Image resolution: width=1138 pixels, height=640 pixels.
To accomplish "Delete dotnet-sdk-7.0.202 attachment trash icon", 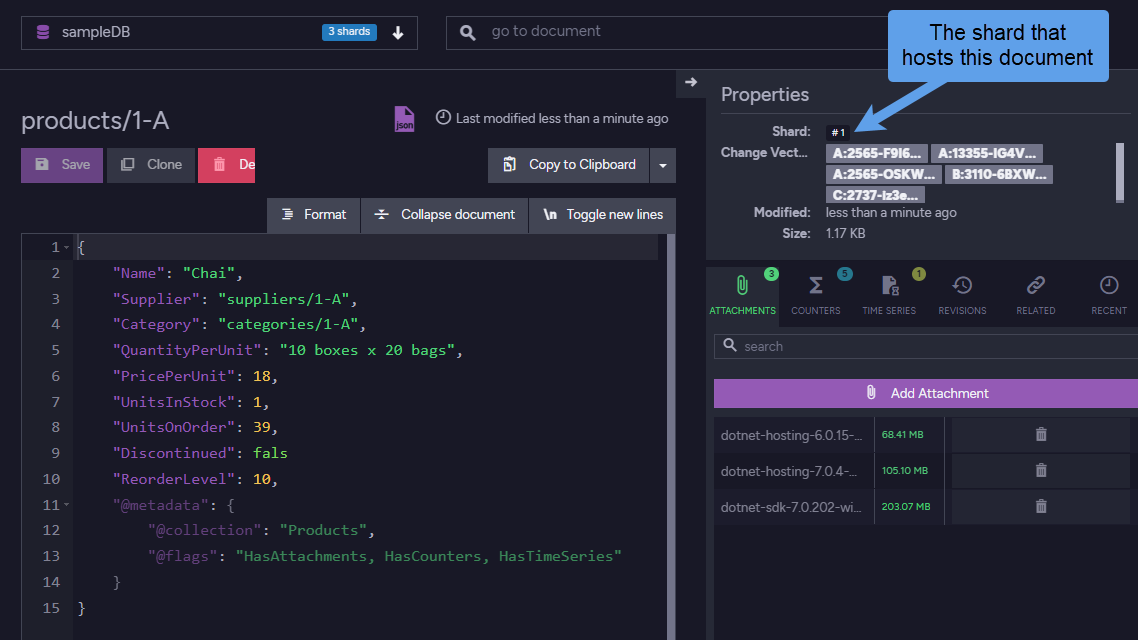I will tap(1041, 506).
